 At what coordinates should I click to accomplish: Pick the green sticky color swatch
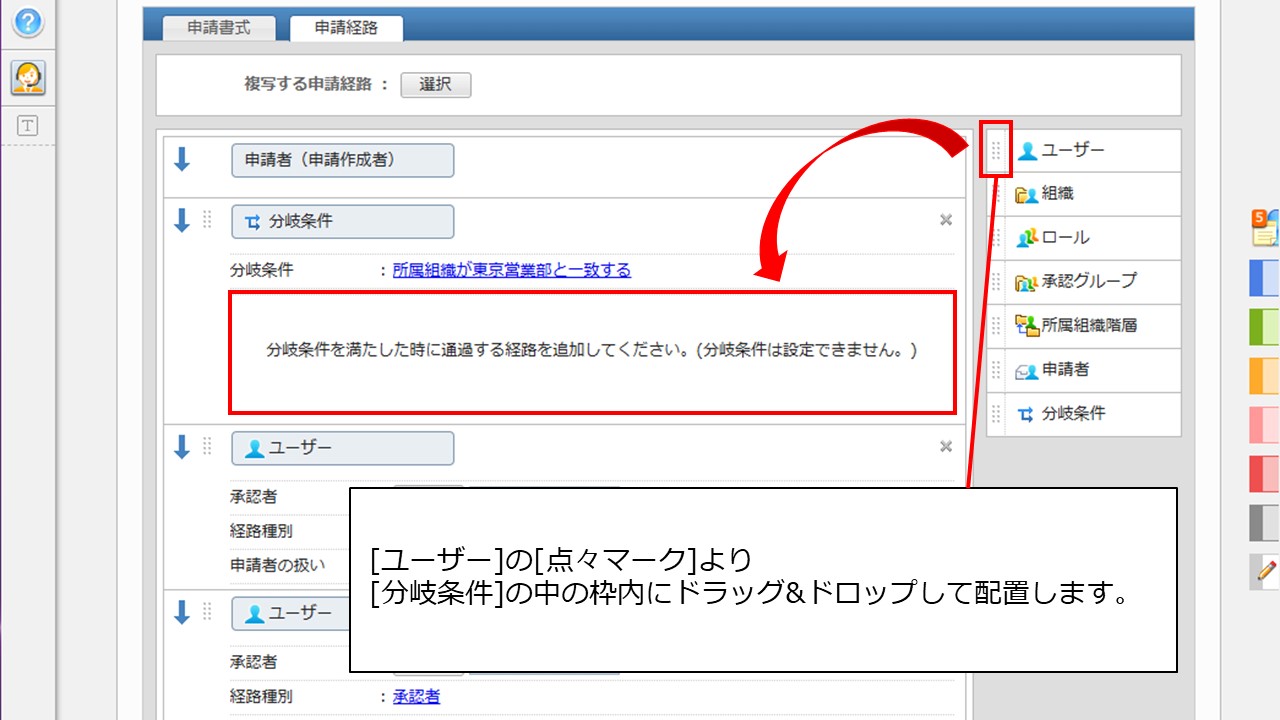tap(1264, 327)
